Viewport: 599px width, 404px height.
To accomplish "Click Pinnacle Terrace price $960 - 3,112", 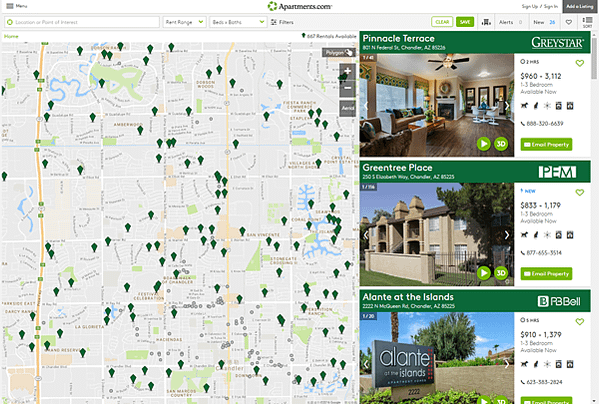I will [x=541, y=76].
